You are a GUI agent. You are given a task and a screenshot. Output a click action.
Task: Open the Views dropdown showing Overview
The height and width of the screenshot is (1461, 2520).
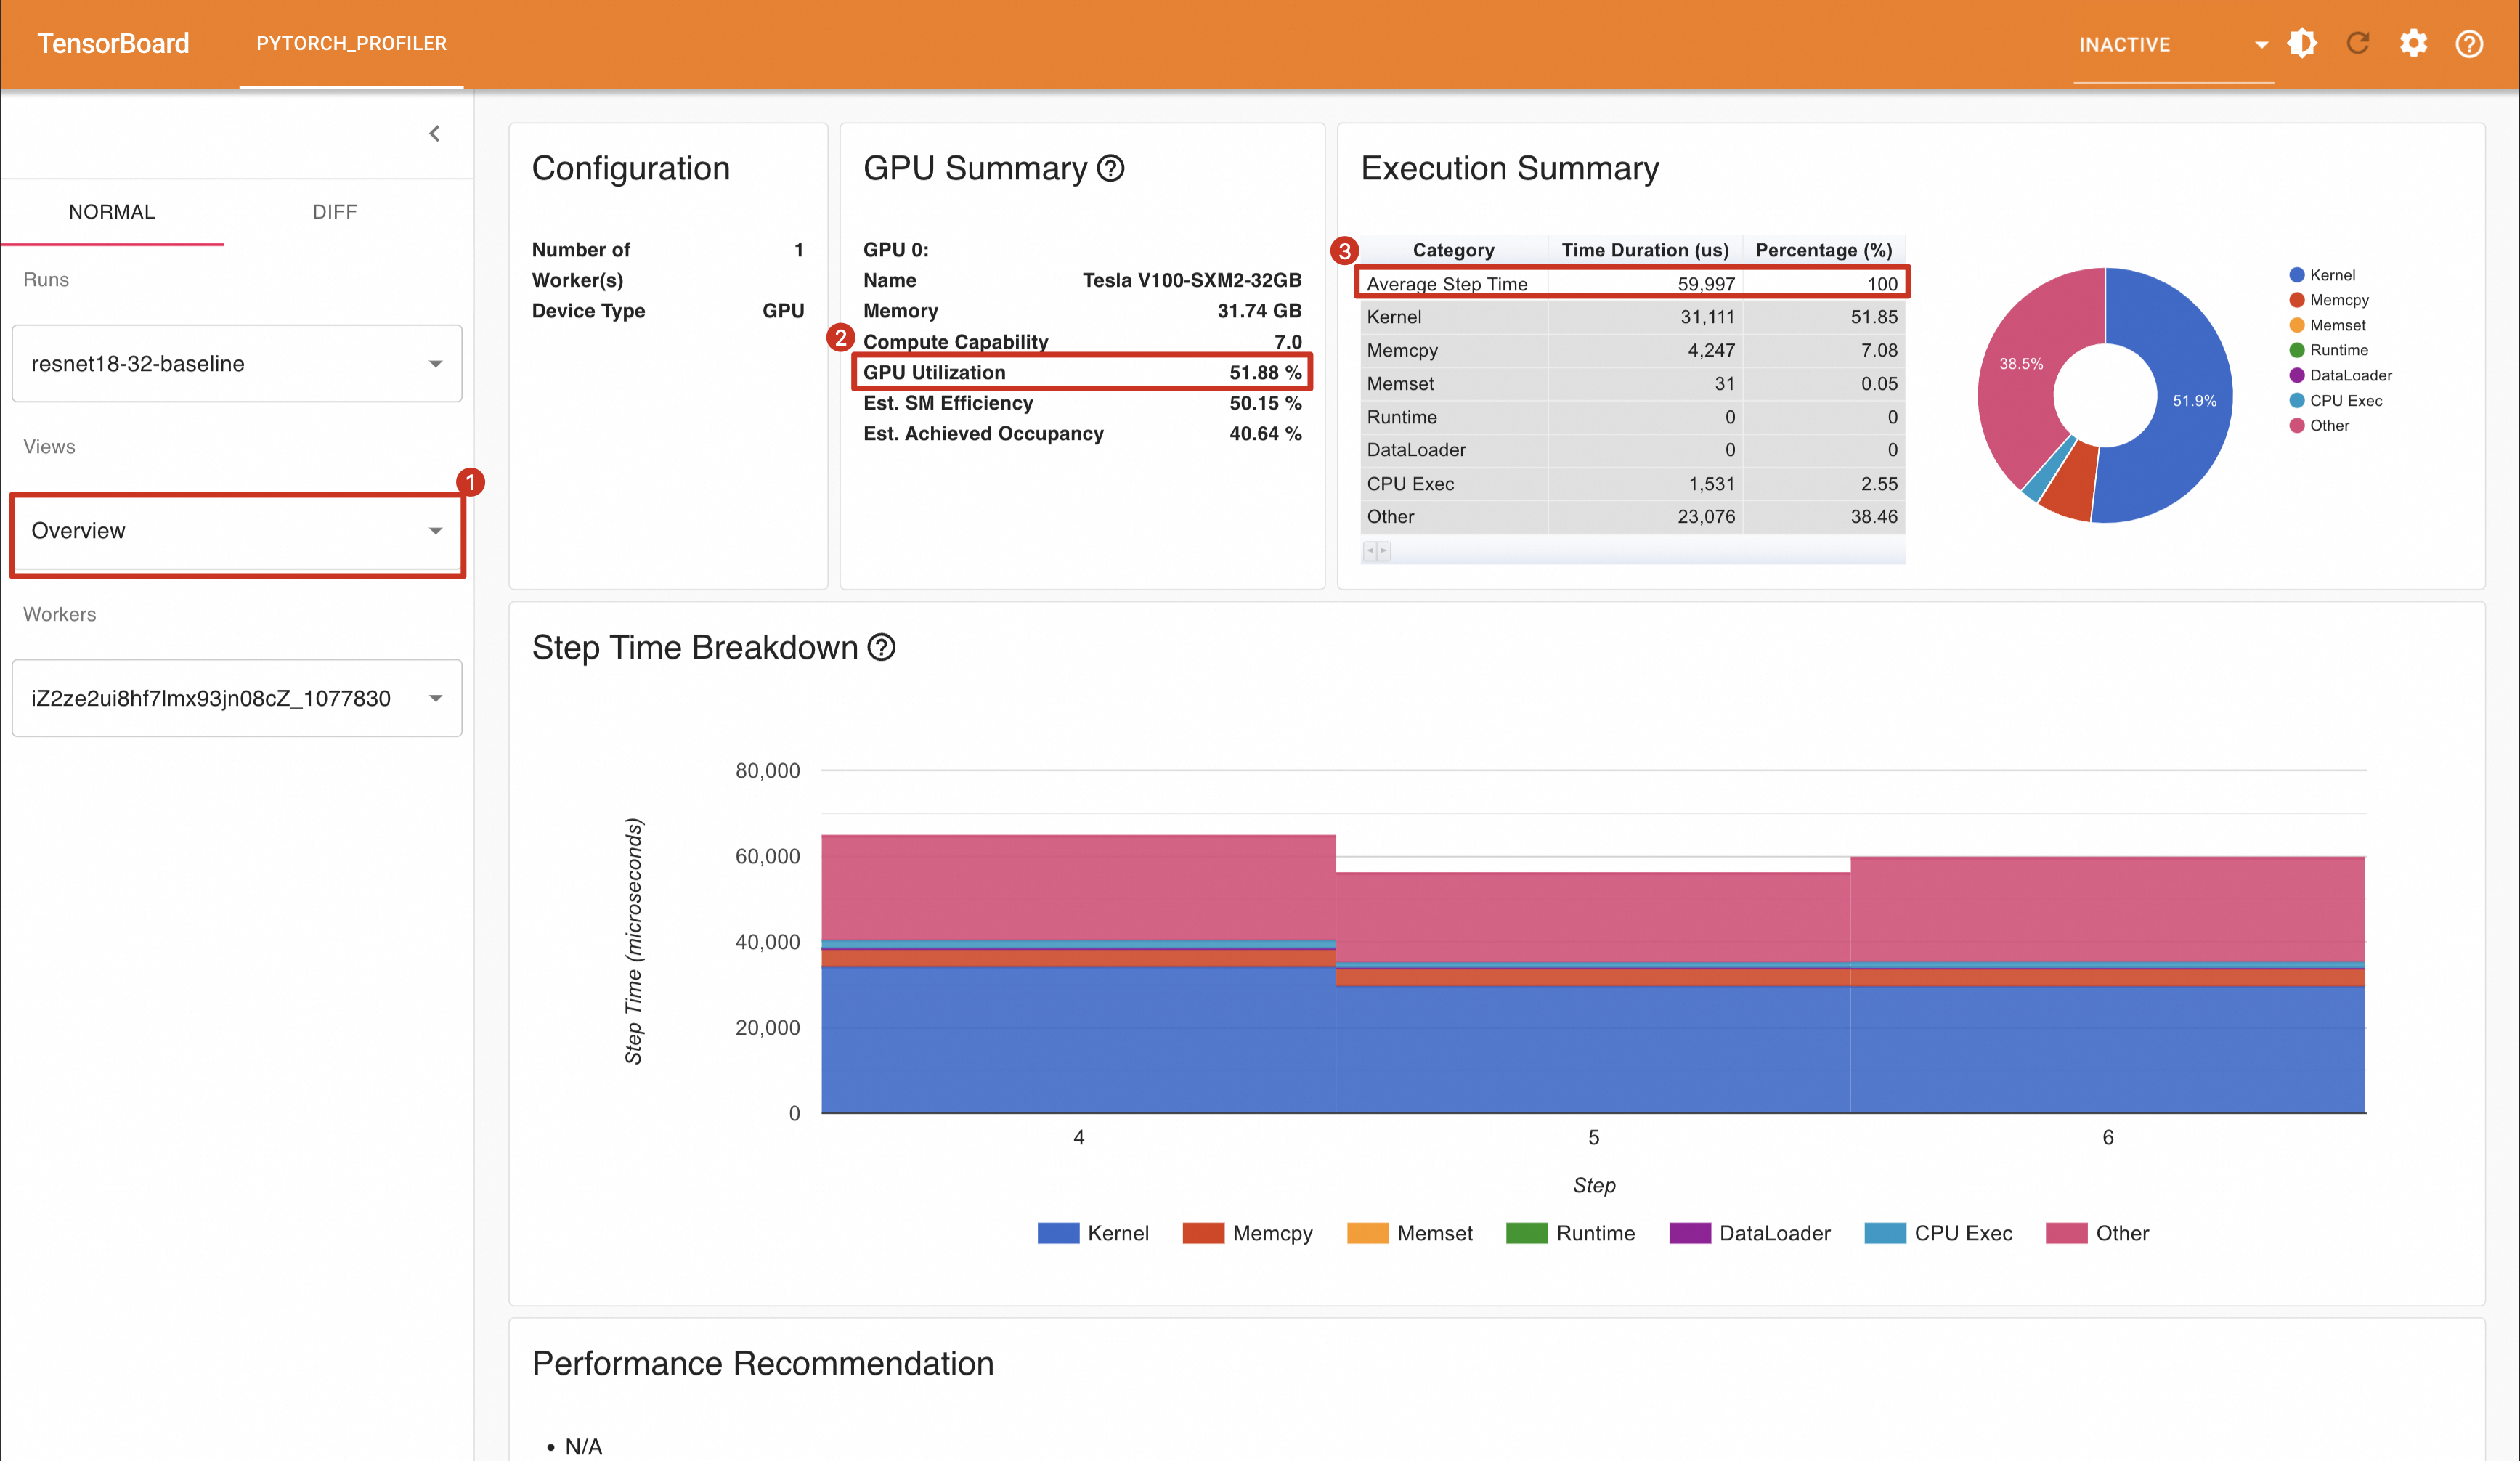click(x=237, y=531)
